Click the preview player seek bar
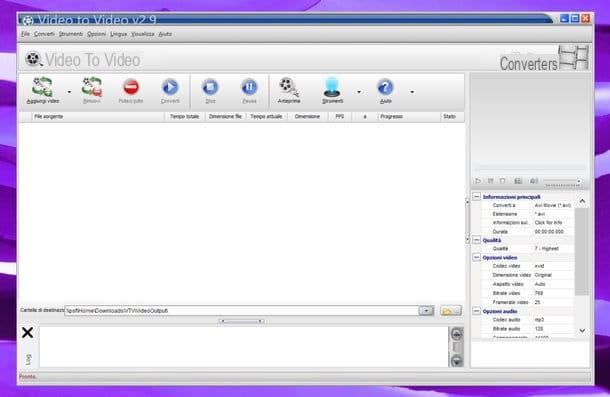Viewport: 610px width, 397px height. pyautogui.click(x=530, y=168)
